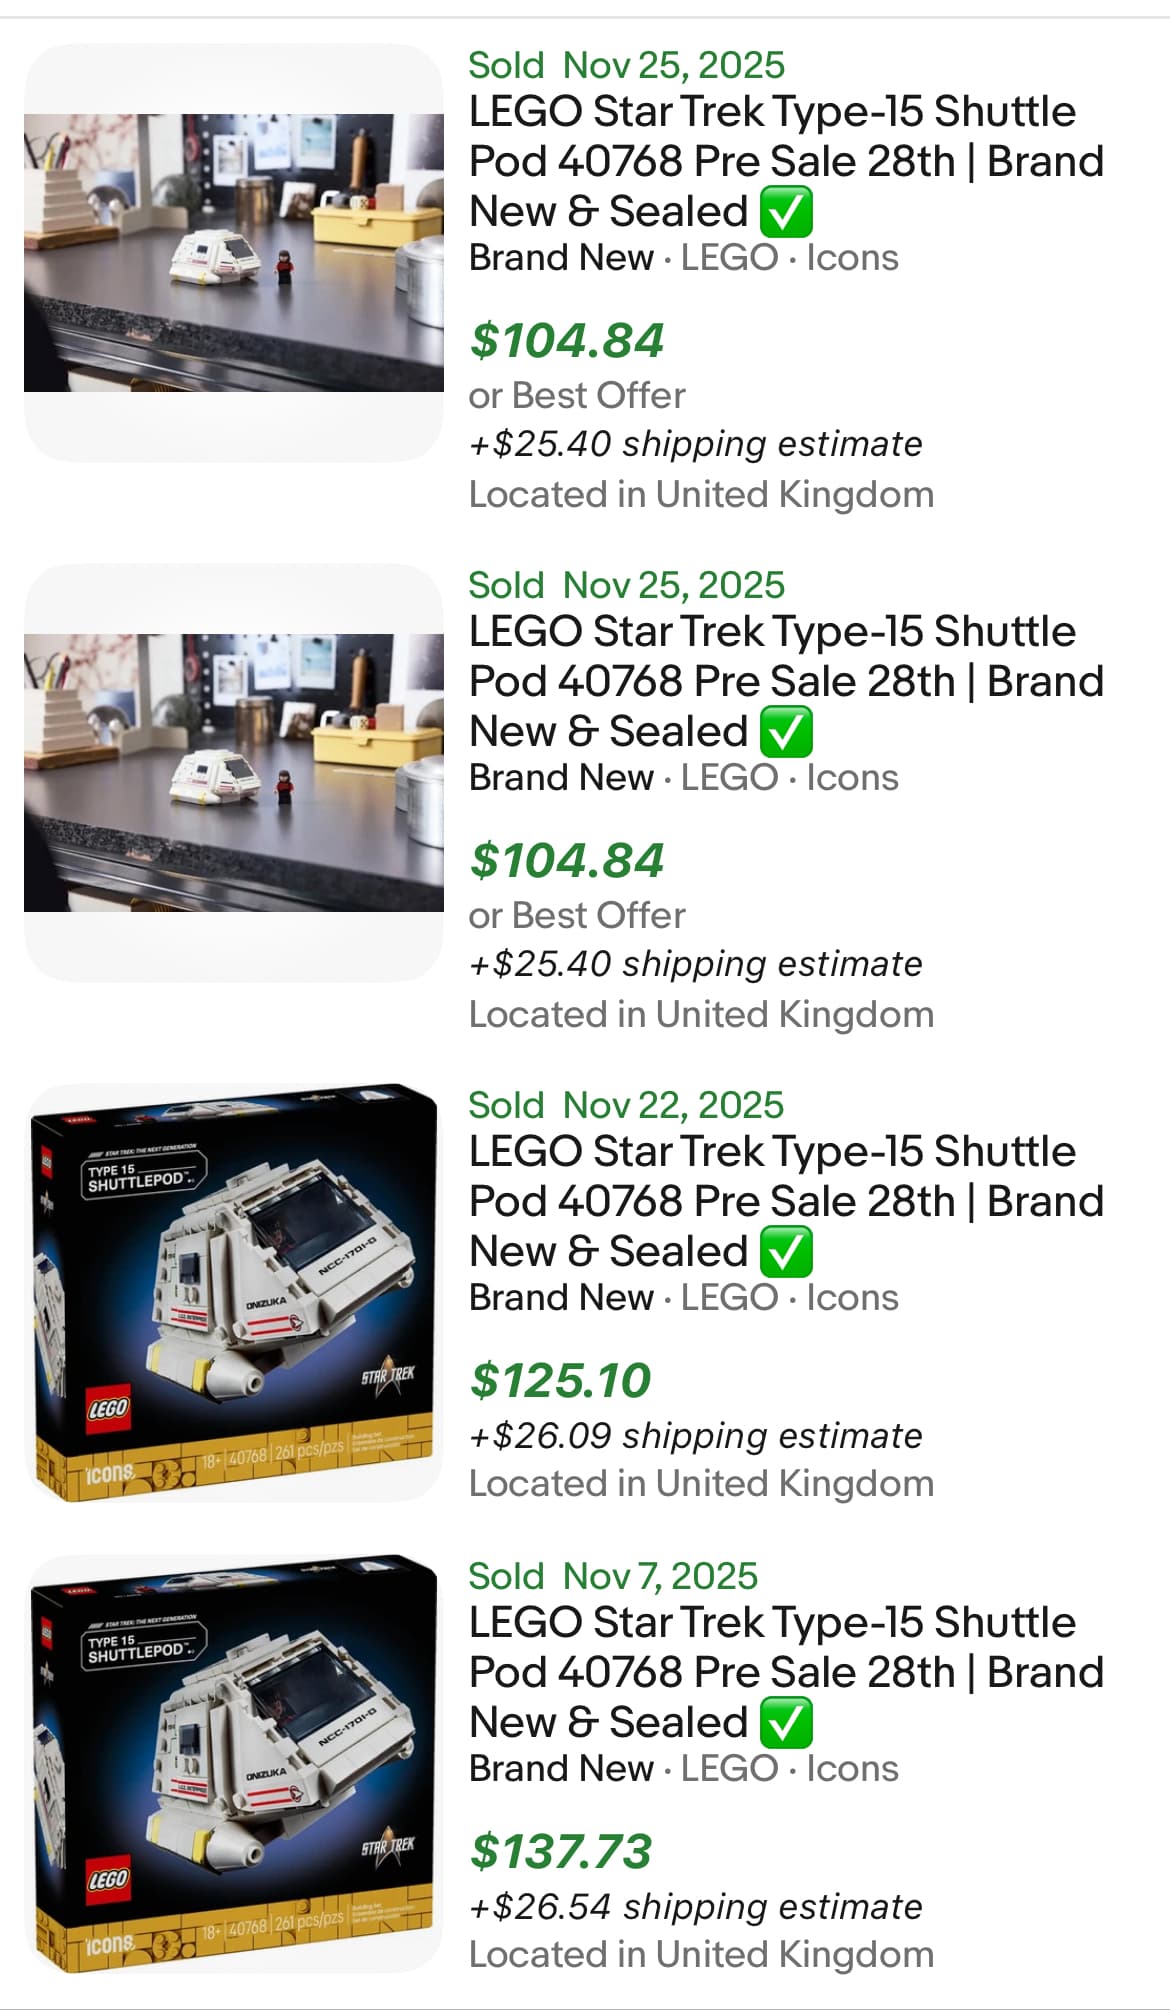This screenshot has height=2010, width=1170.
Task: Open the second listing's shuttle pod desk photo
Action: [234, 773]
